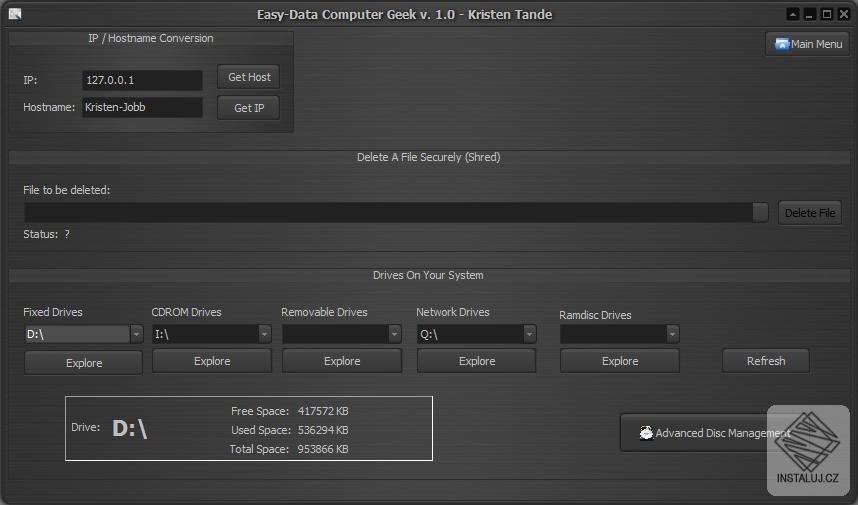
Task: Click the Get Host button
Action: [x=248, y=77]
